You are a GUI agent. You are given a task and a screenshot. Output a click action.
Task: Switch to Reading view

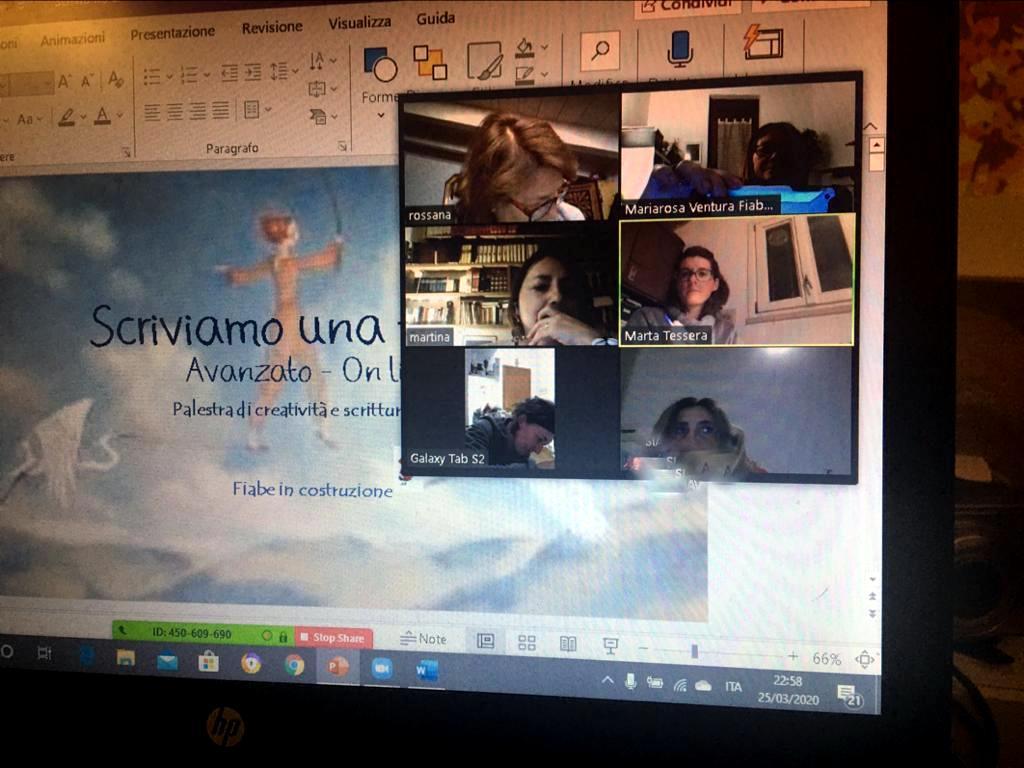568,644
